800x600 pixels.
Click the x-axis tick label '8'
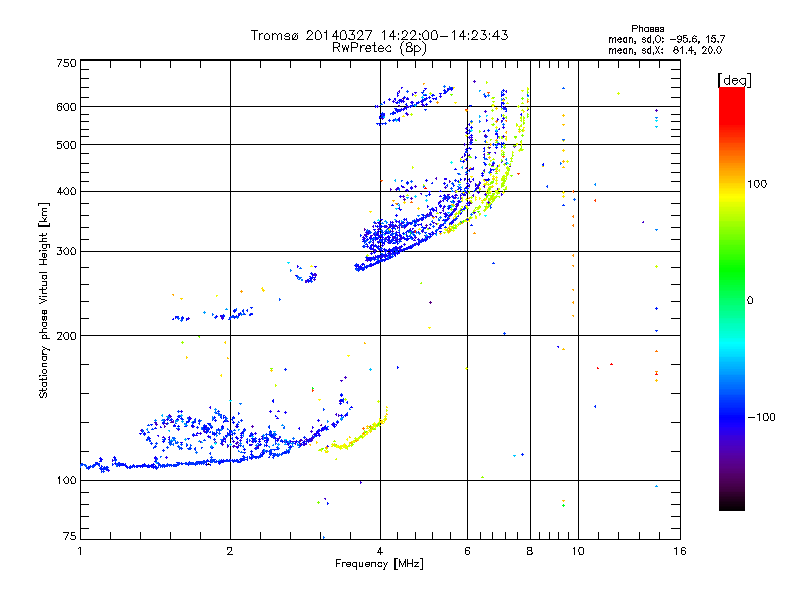pos(530,551)
